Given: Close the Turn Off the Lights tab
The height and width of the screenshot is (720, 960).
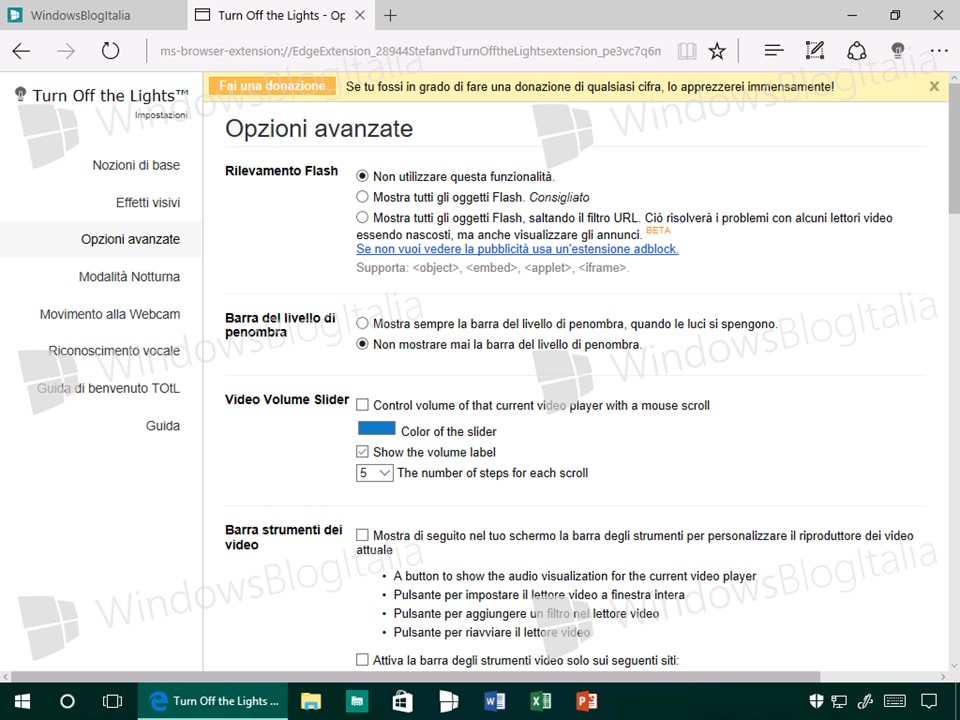Looking at the screenshot, I should [x=361, y=15].
